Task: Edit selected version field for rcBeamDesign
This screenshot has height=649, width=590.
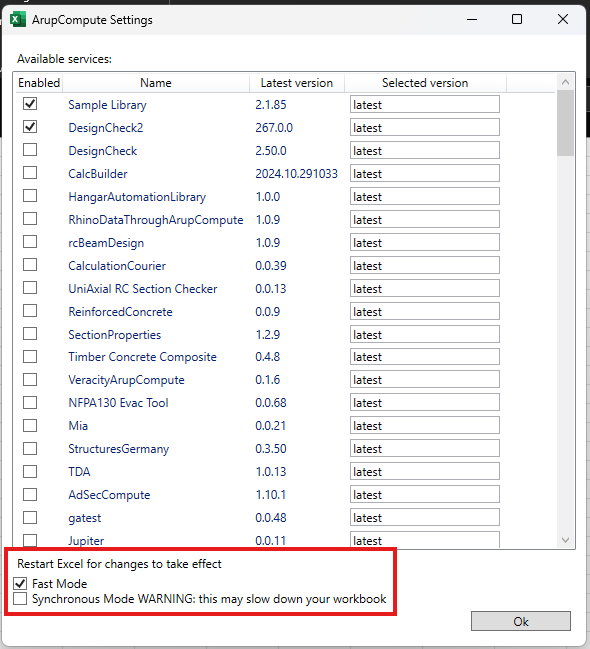Action: (425, 242)
